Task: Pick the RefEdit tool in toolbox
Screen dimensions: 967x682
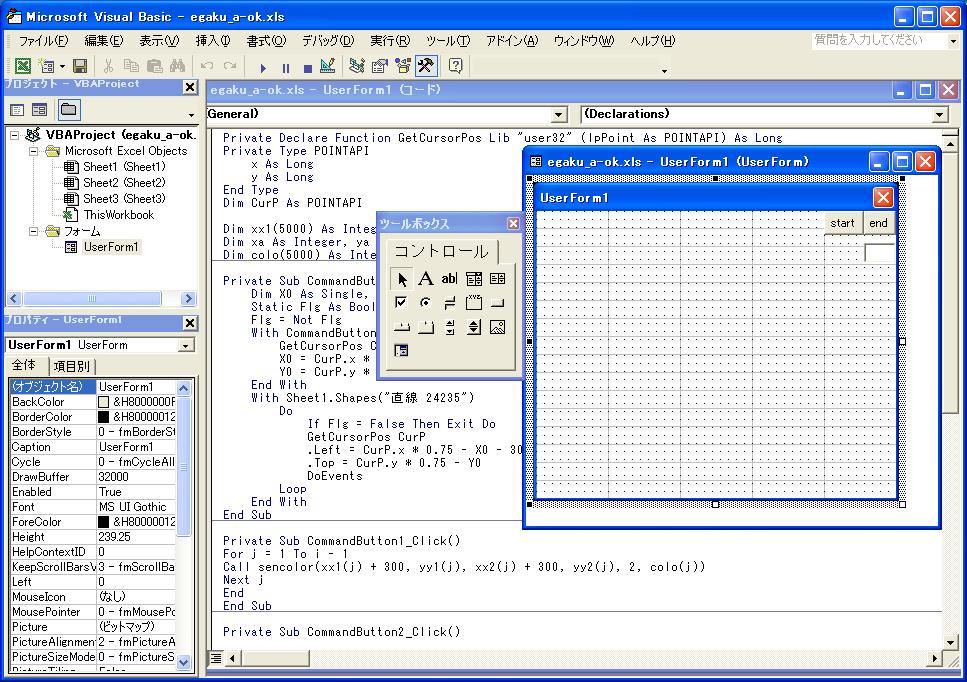Action: pyautogui.click(x=401, y=351)
